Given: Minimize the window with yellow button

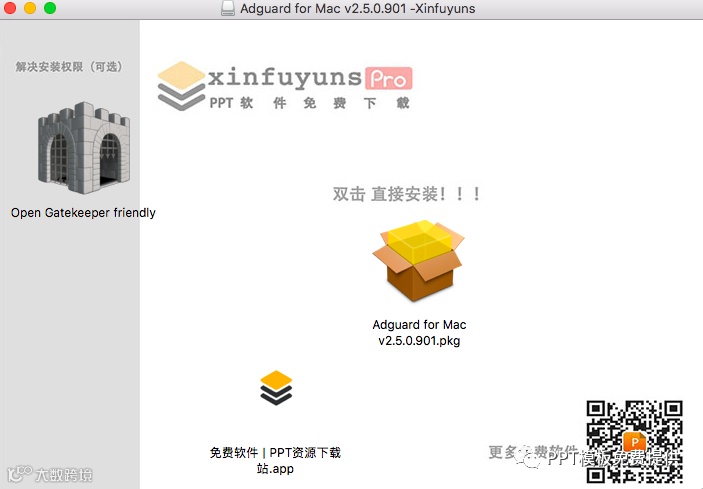Looking at the screenshot, I should (30, 8).
